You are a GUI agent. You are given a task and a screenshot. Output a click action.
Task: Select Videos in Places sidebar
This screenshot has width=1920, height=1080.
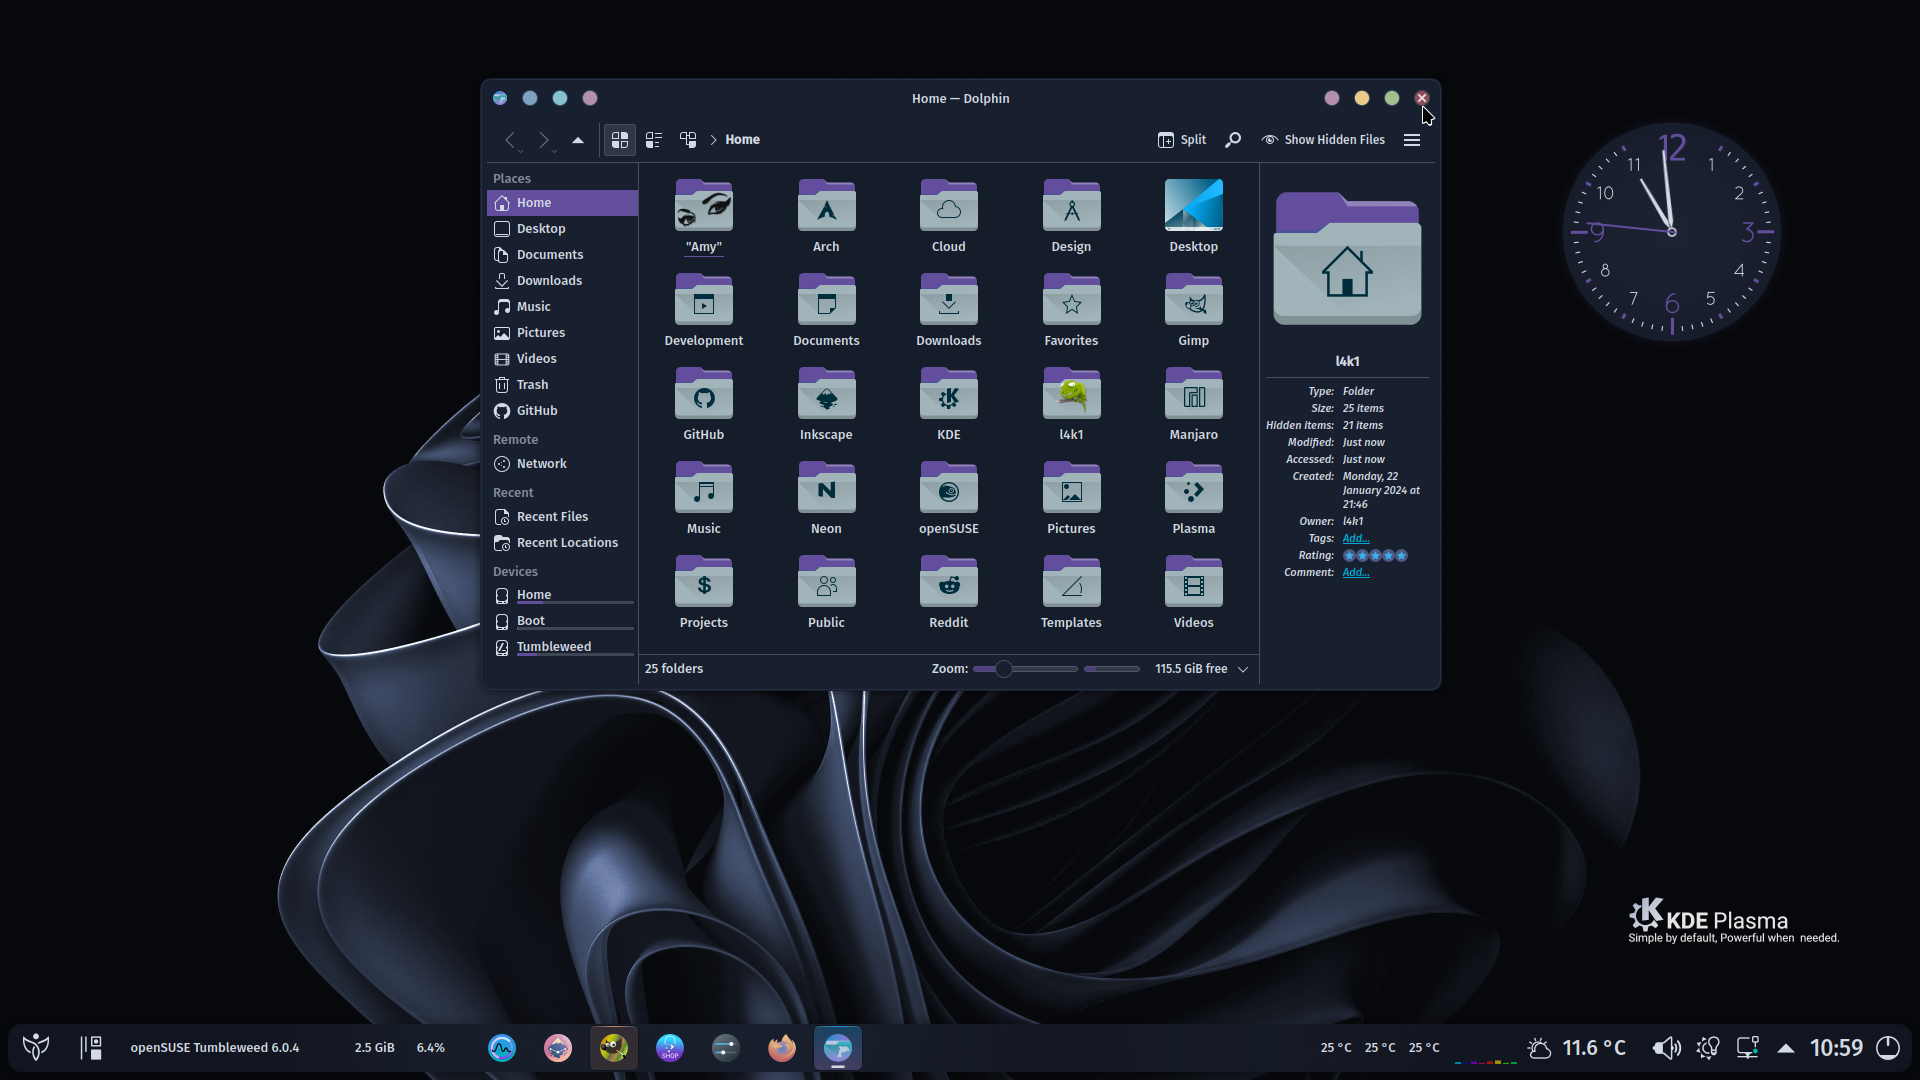coord(562,358)
